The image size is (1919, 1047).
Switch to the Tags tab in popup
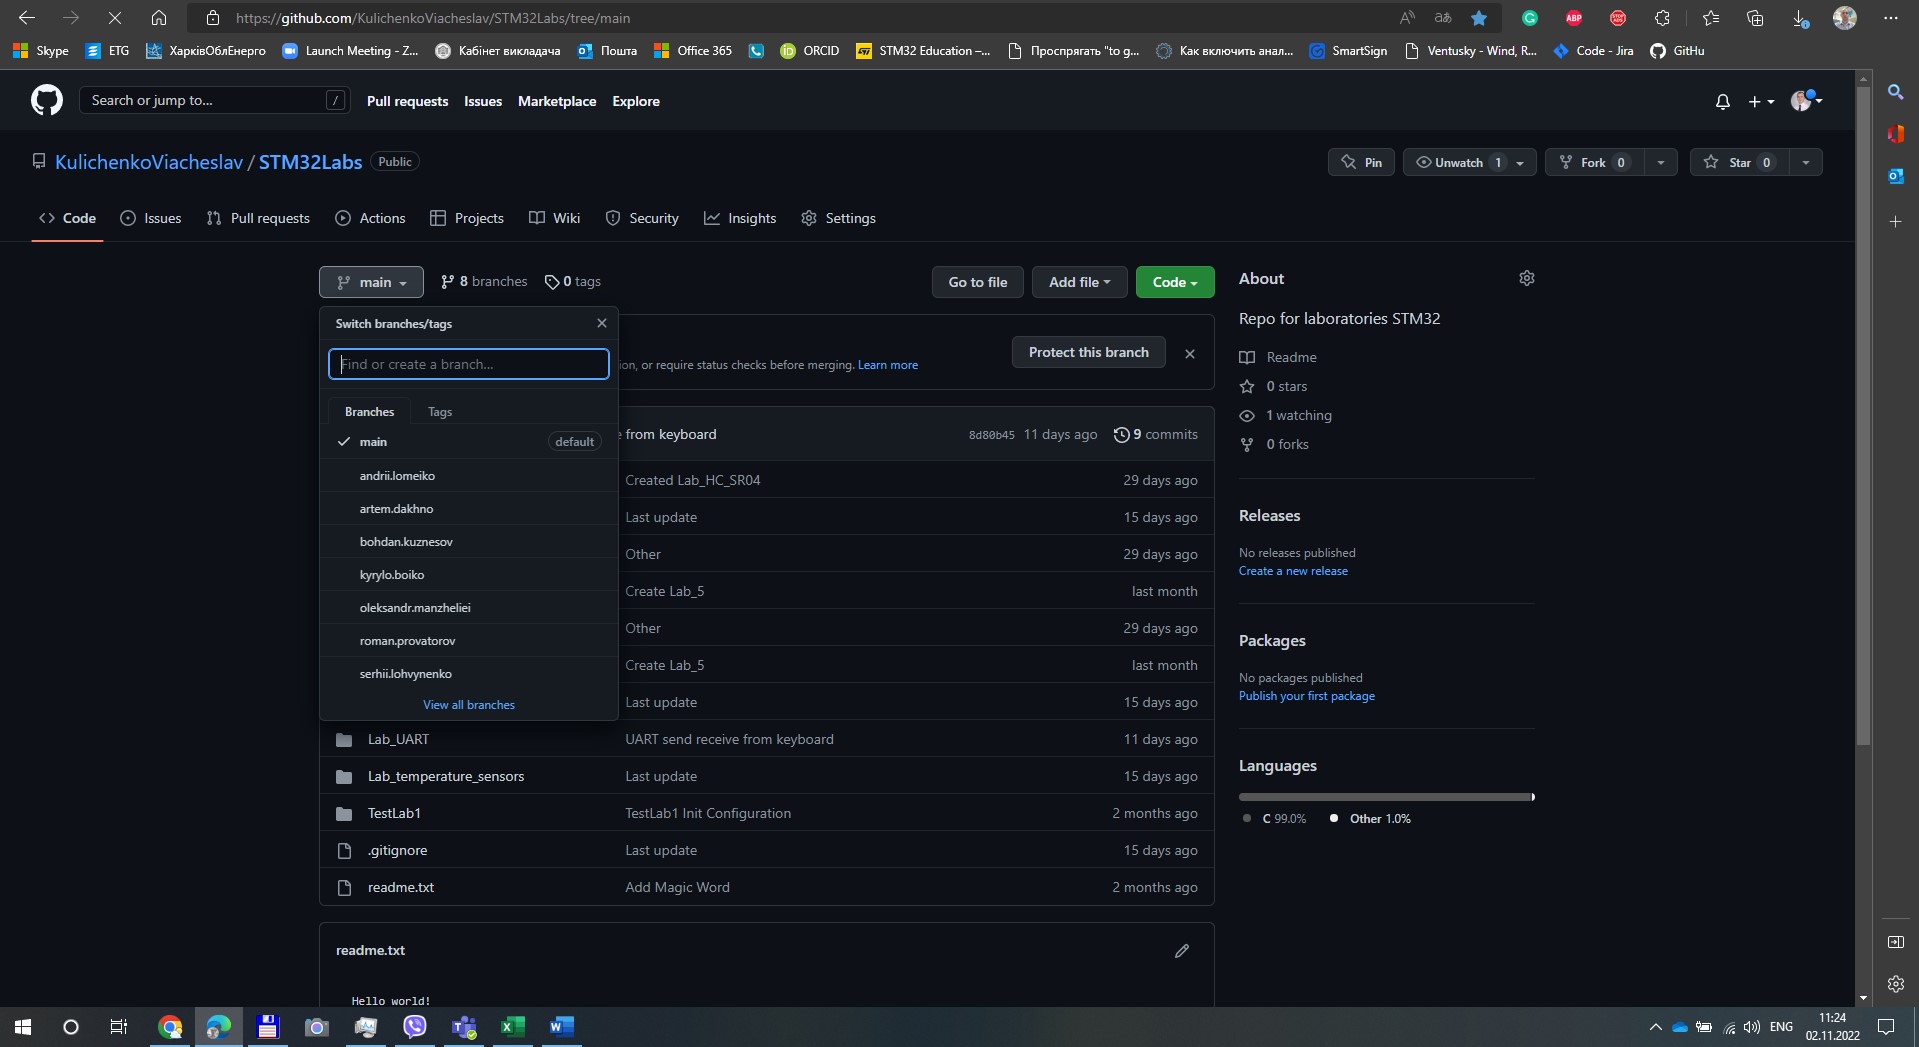tap(440, 412)
